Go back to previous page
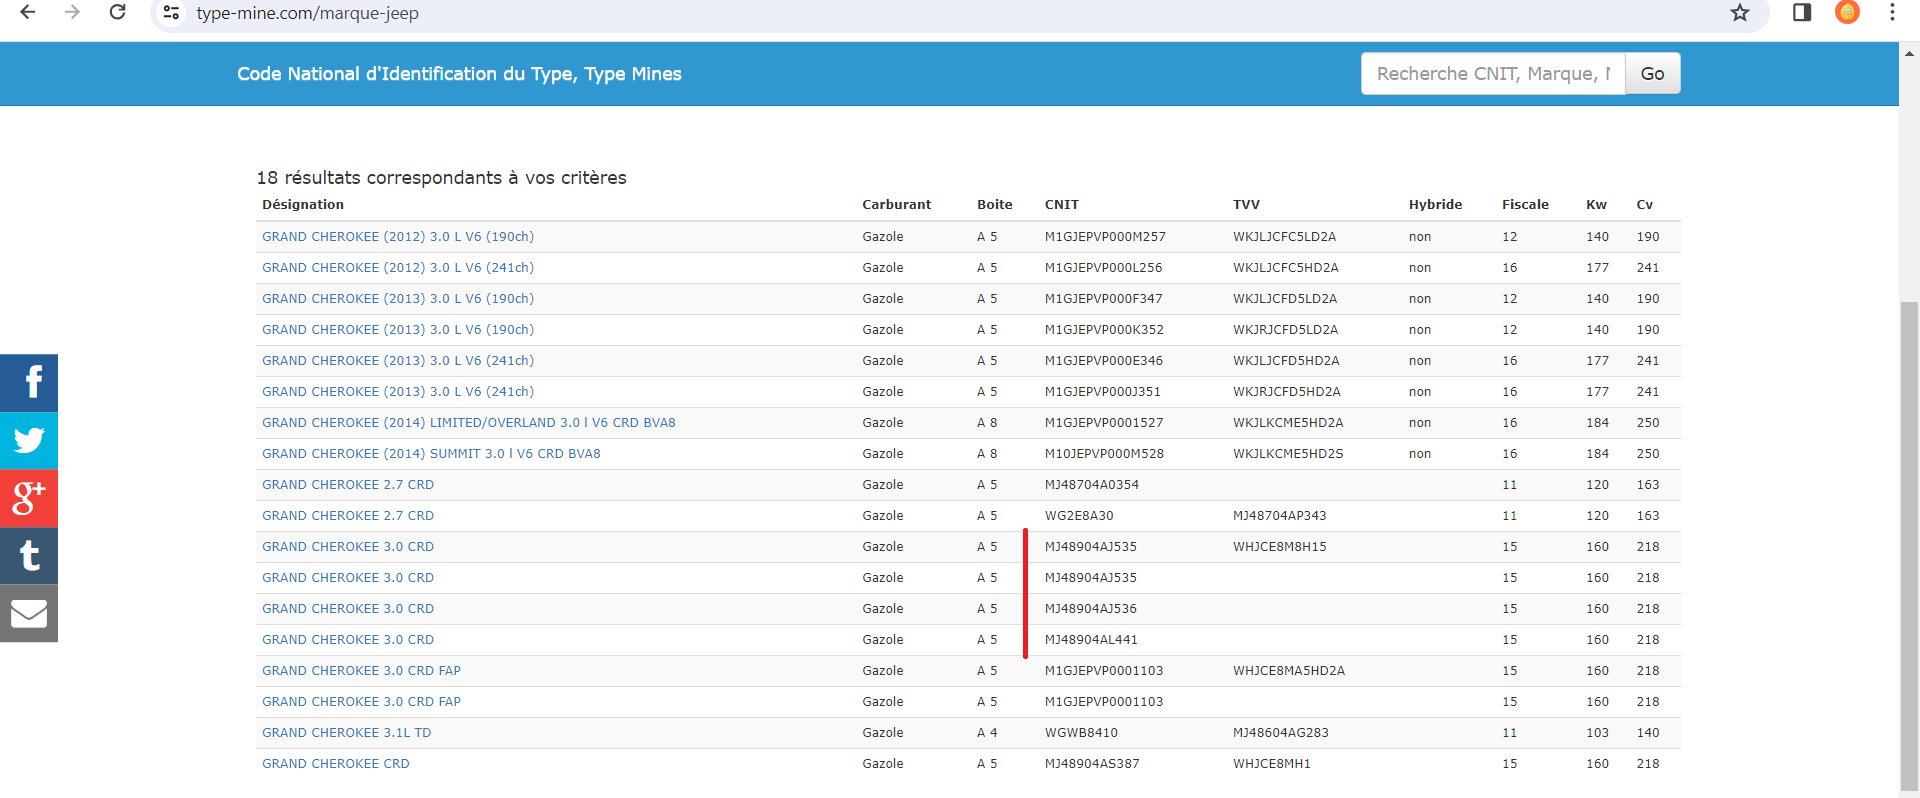The image size is (1920, 798). (28, 13)
